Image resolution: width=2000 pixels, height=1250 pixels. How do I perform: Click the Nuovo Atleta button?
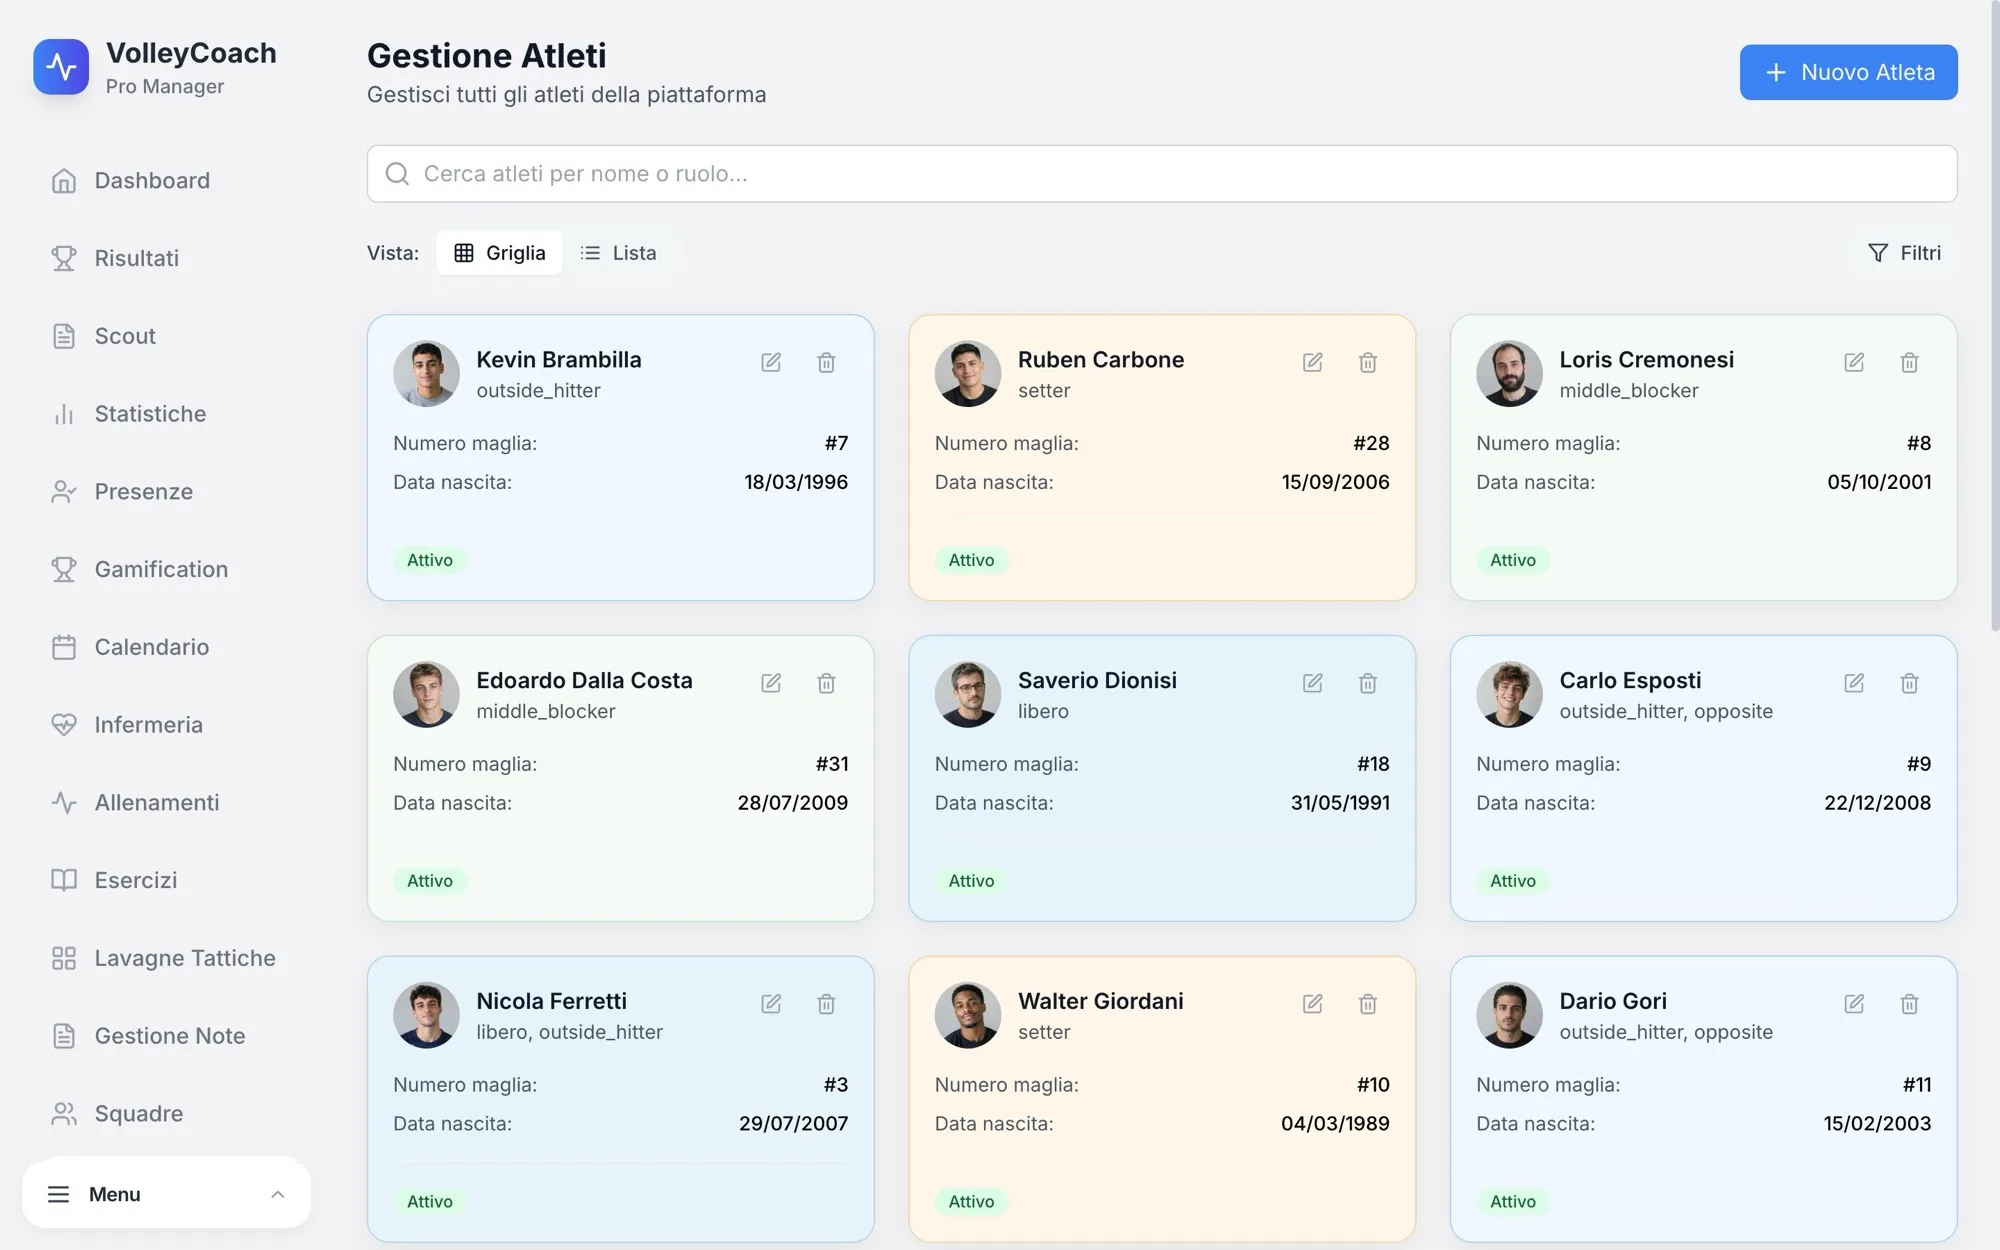point(1848,72)
